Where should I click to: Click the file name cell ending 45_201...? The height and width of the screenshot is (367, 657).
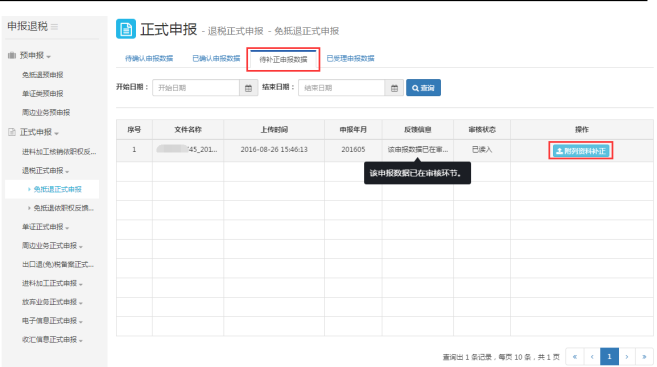point(187,150)
